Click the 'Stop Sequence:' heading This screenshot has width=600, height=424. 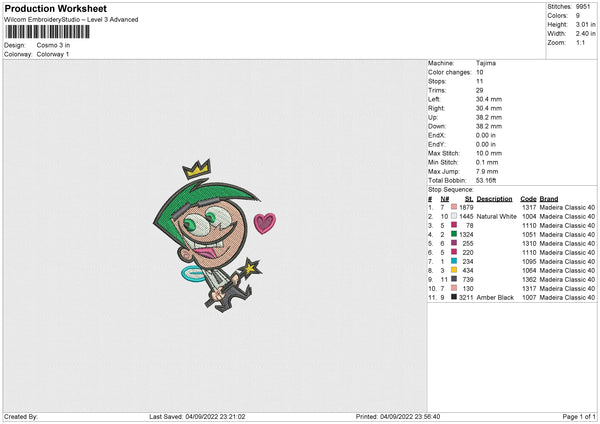[x=451, y=190]
